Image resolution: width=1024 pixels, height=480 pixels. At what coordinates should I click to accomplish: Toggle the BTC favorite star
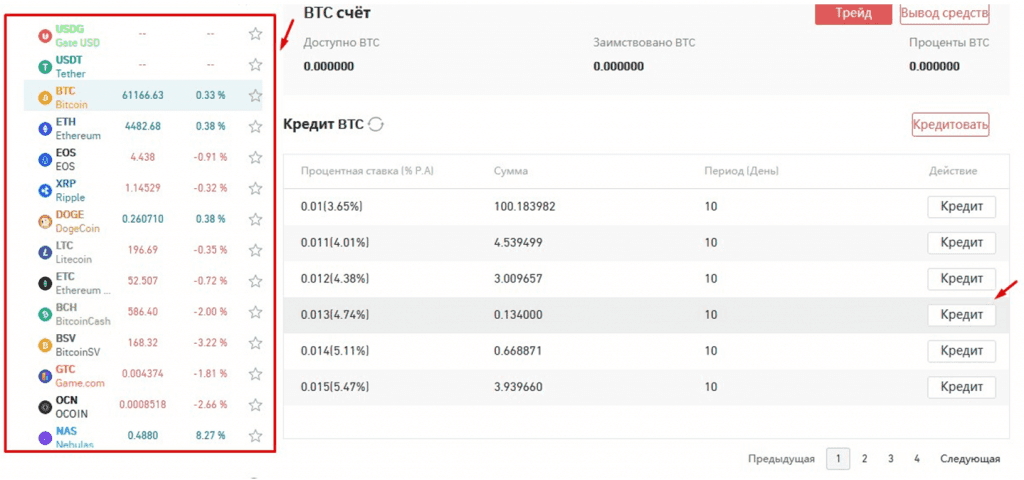pyautogui.click(x=255, y=95)
